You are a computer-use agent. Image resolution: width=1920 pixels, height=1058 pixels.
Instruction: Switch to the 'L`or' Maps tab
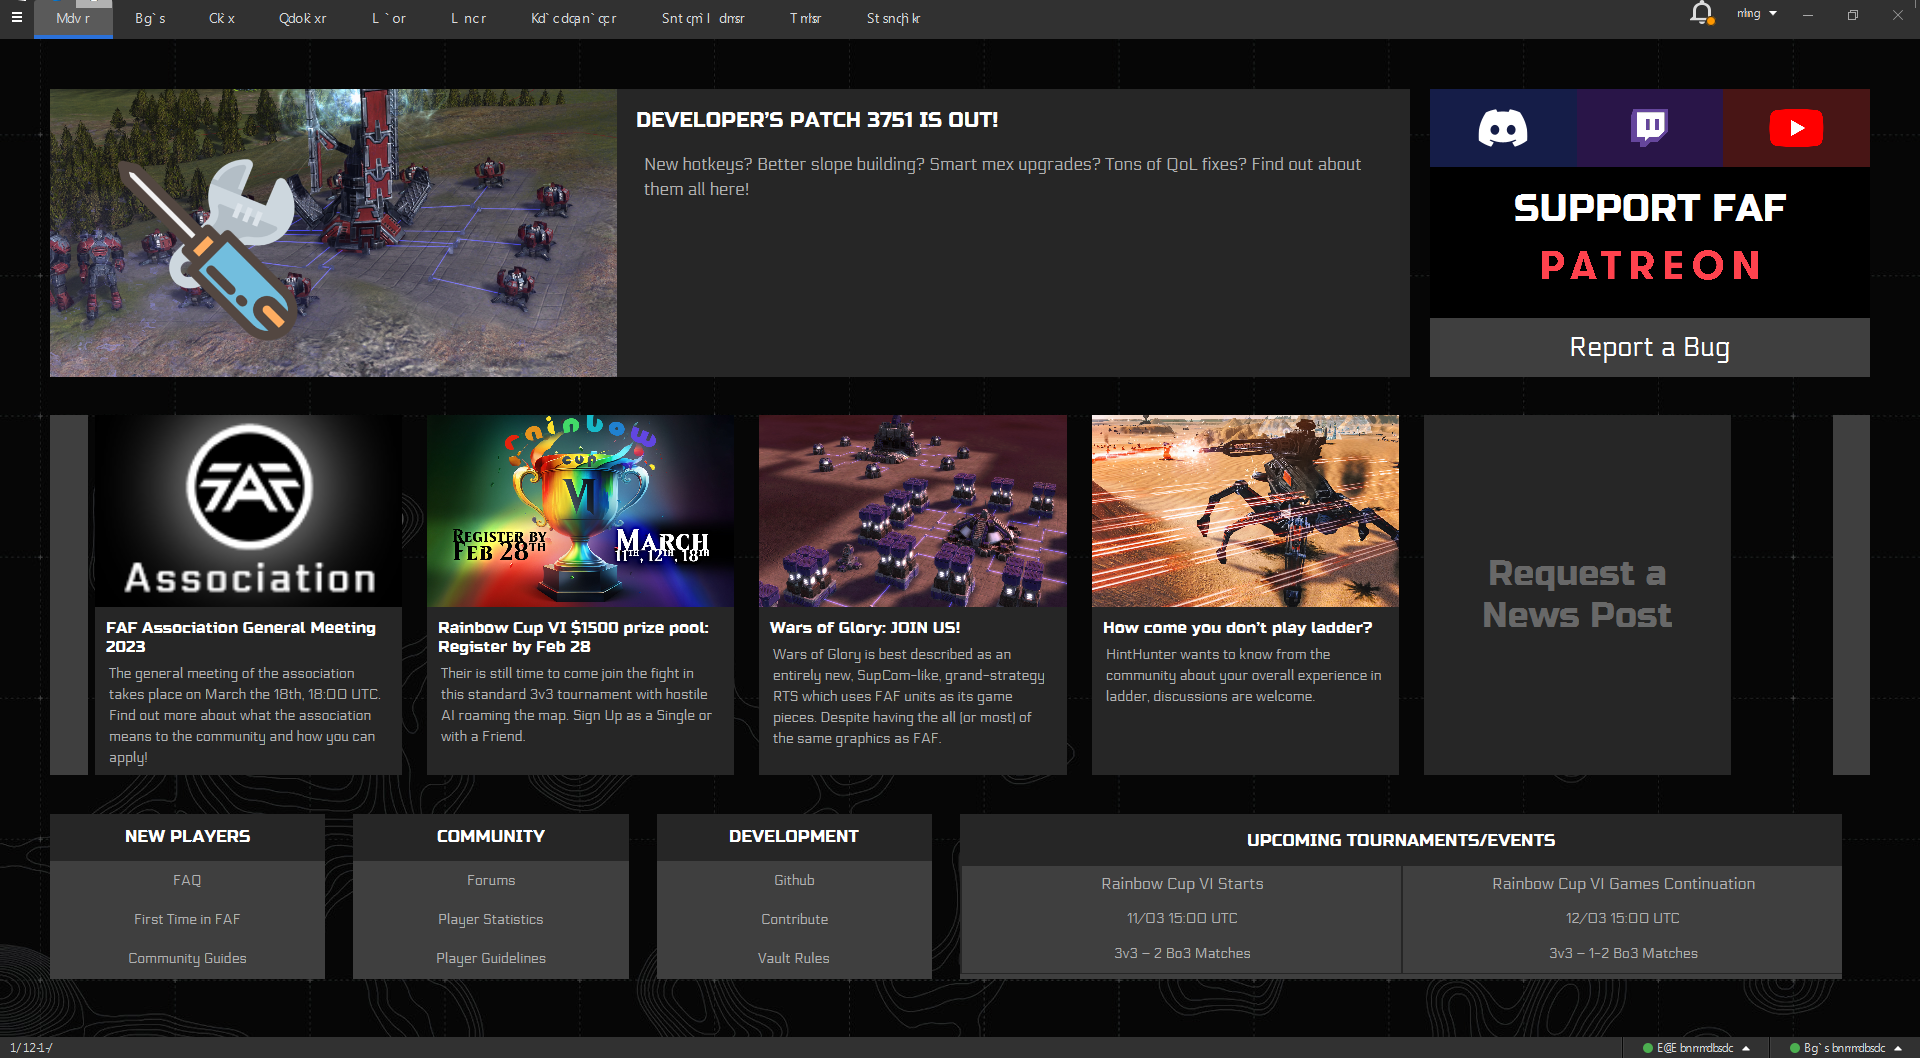tap(389, 19)
